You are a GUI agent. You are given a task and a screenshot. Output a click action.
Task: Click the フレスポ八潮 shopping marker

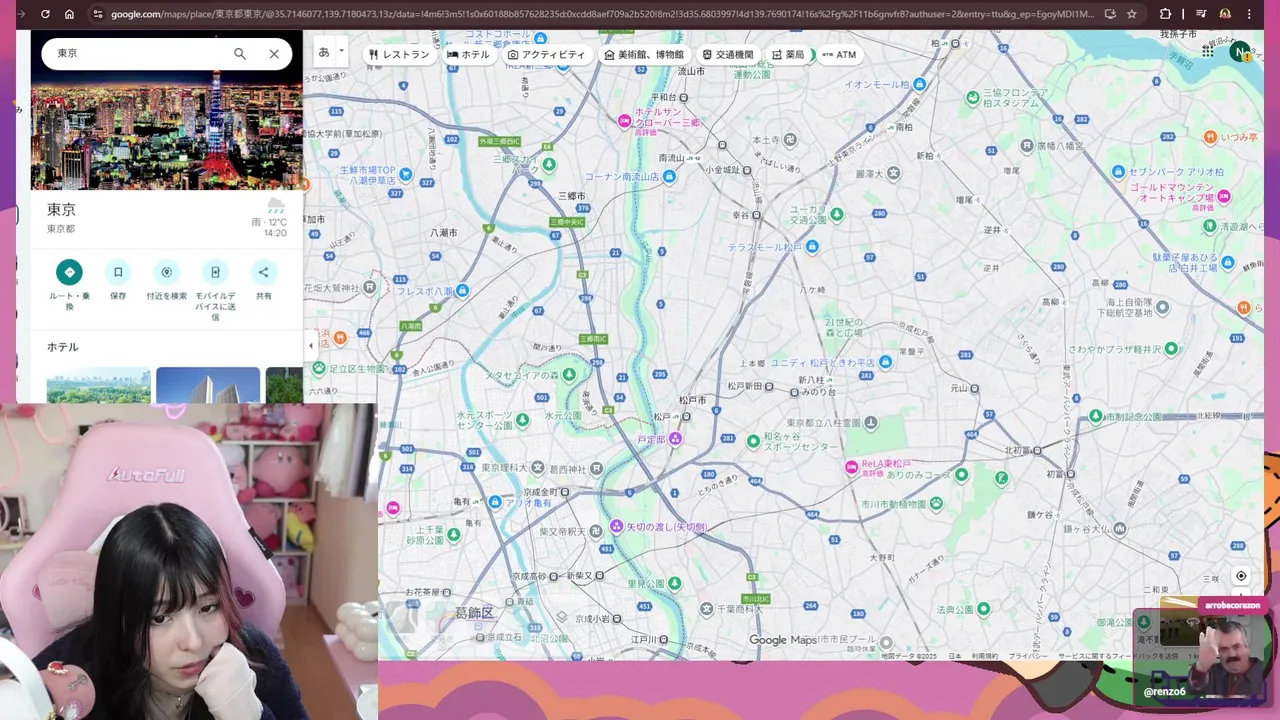coord(462,291)
